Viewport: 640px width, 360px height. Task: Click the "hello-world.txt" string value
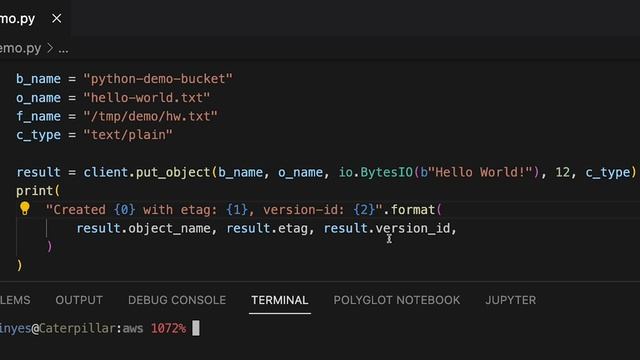click(x=147, y=98)
